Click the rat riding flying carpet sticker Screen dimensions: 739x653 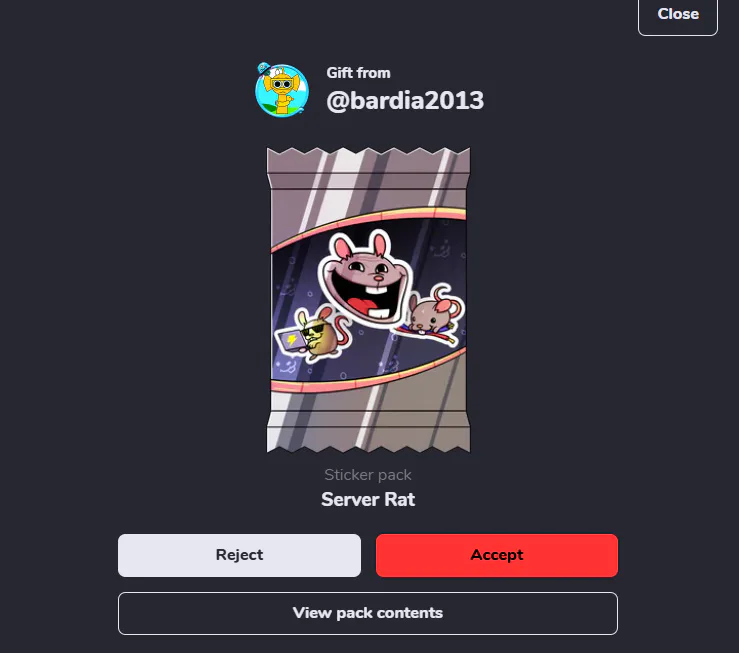point(431,315)
